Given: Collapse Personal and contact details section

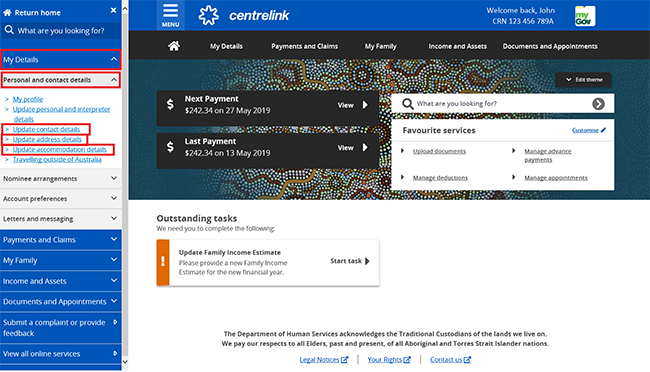Looking at the screenshot, I should click(x=61, y=80).
